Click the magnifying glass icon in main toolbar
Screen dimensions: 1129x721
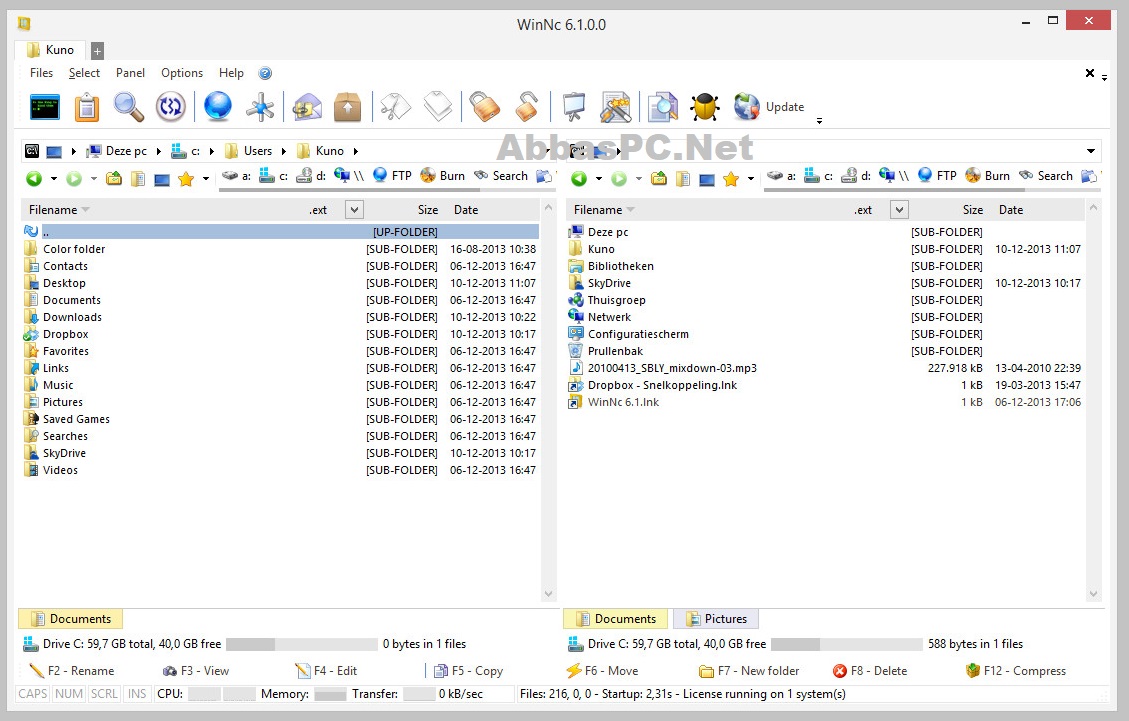[x=129, y=107]
